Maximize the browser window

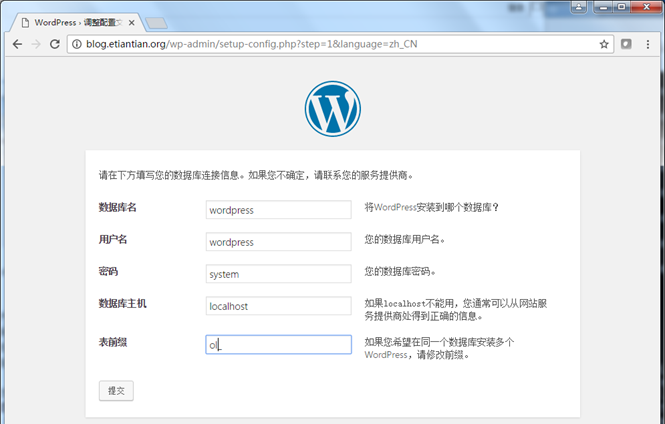621,7
